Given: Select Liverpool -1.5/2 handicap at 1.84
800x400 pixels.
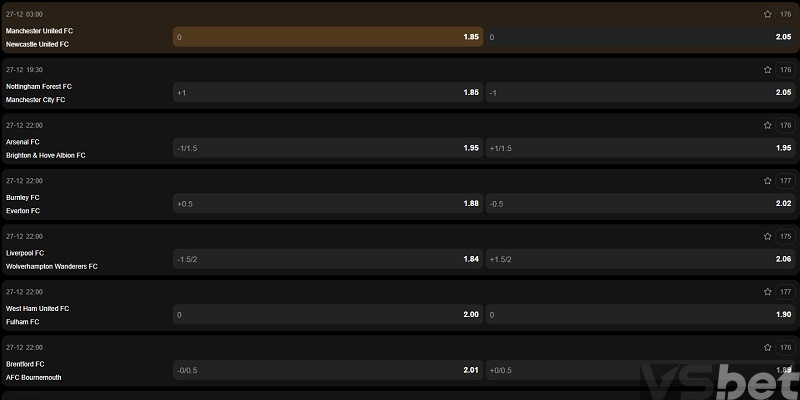Looking at the screenshot, I should [x=327, y=259].
